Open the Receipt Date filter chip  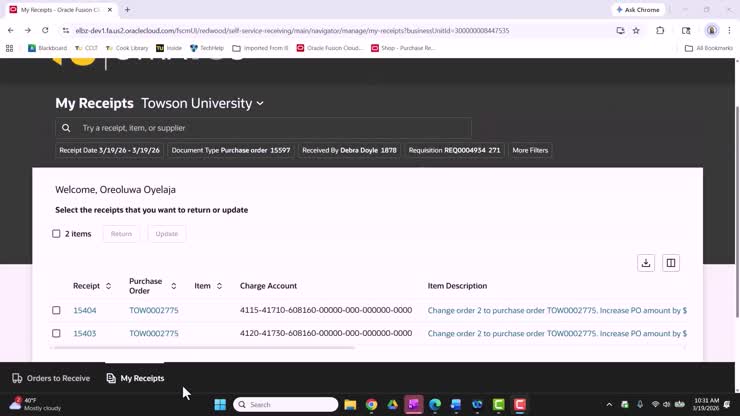(x=109, y=150)
